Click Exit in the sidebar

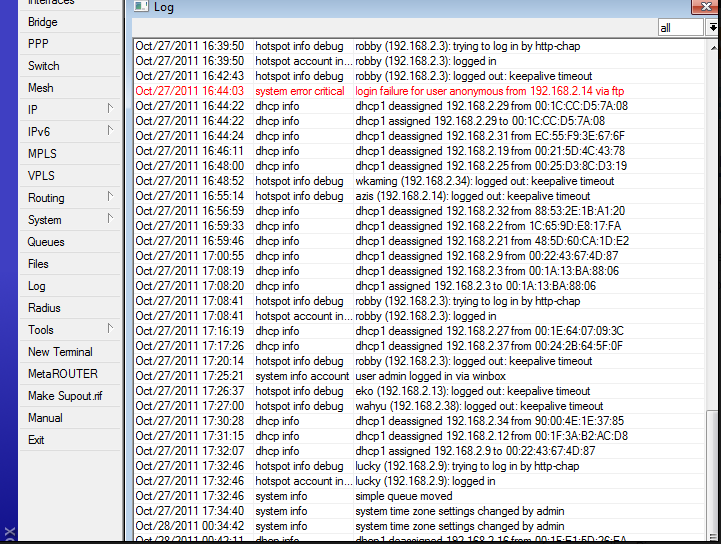click(x=36, y=440)
